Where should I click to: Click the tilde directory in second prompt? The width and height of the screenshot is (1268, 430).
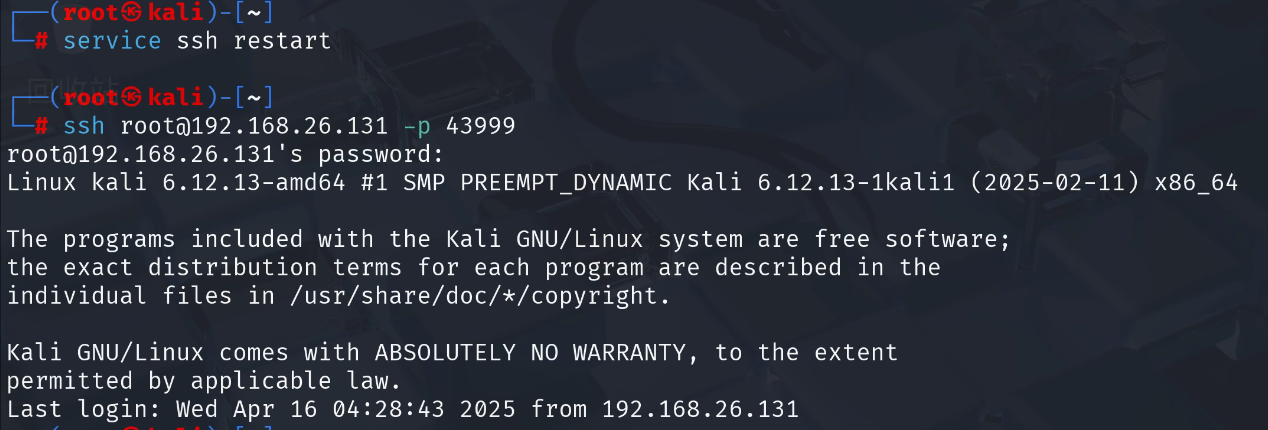256,97
